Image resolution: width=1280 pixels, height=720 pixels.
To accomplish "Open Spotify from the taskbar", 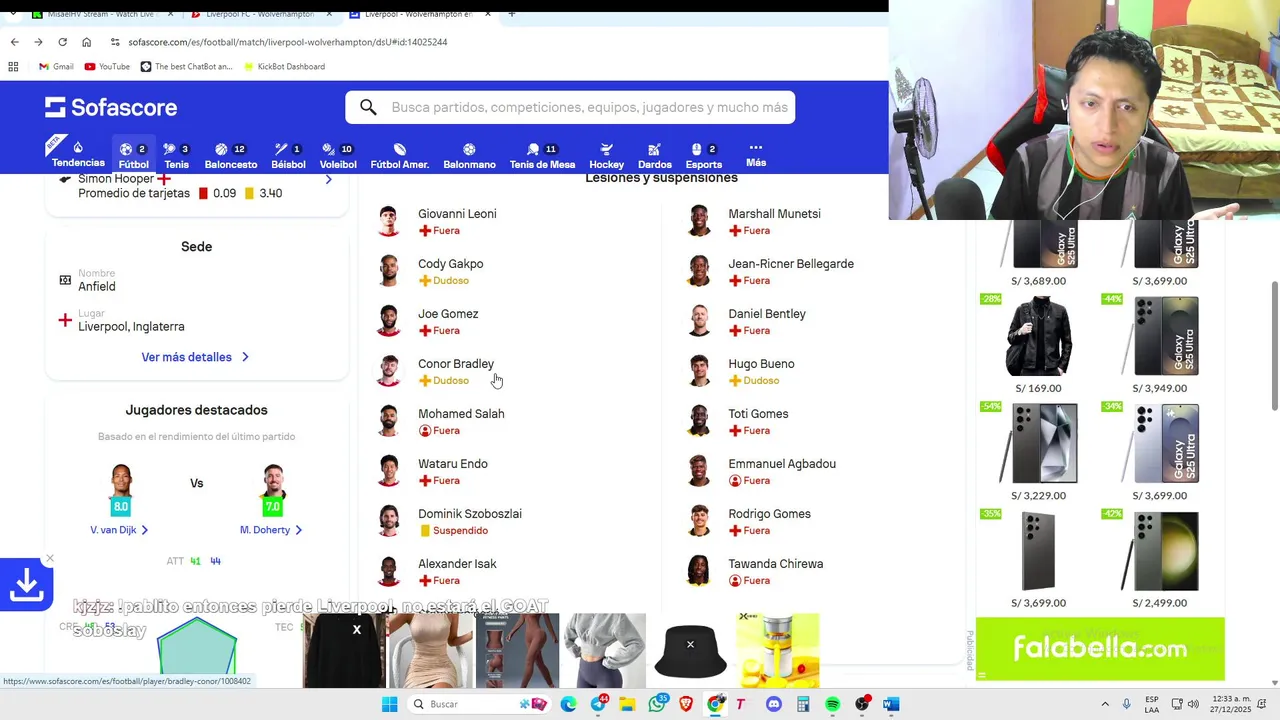I will point(832,704).
